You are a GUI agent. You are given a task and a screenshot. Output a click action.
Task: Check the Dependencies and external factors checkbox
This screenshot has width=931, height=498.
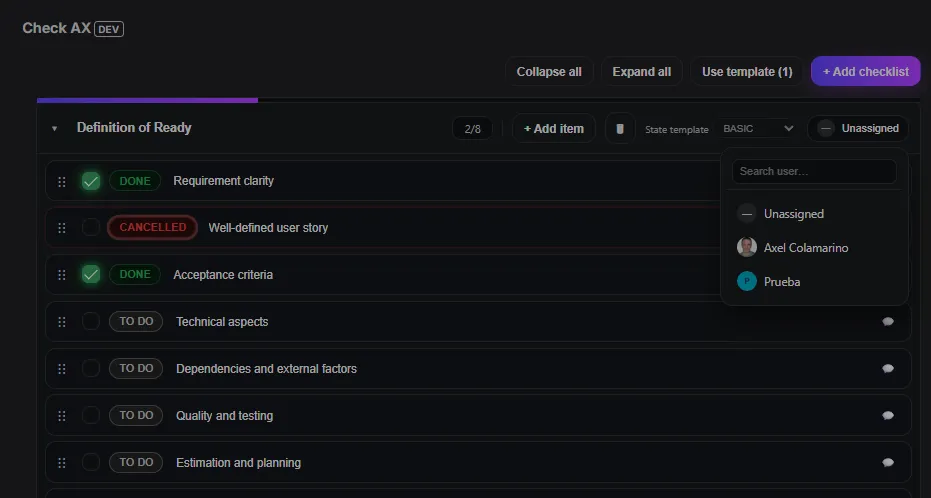tap(91, 368)
